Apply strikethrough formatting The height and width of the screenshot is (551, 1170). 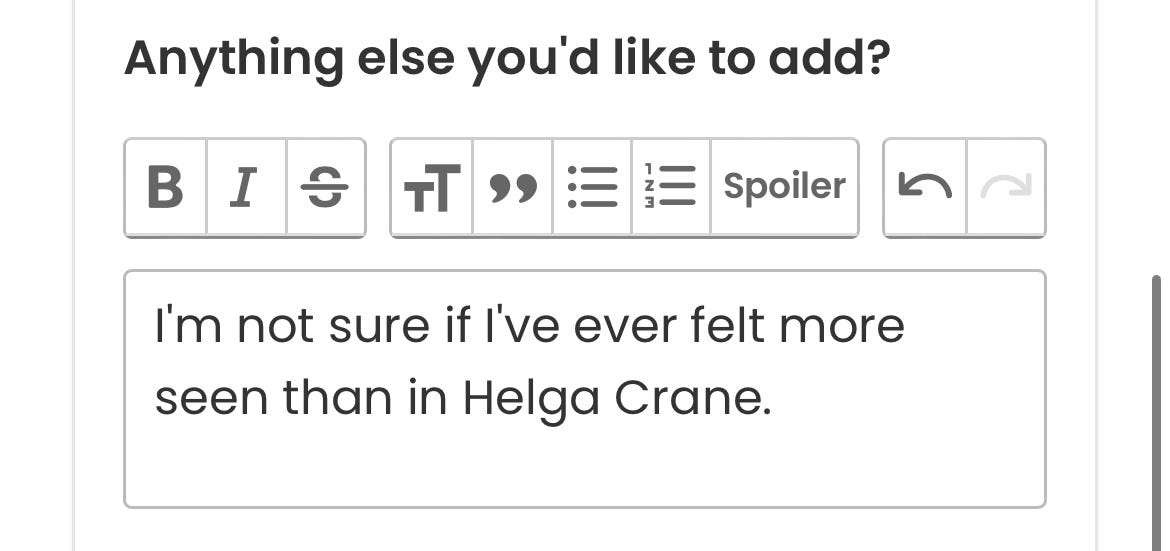[x=326, y=187]
